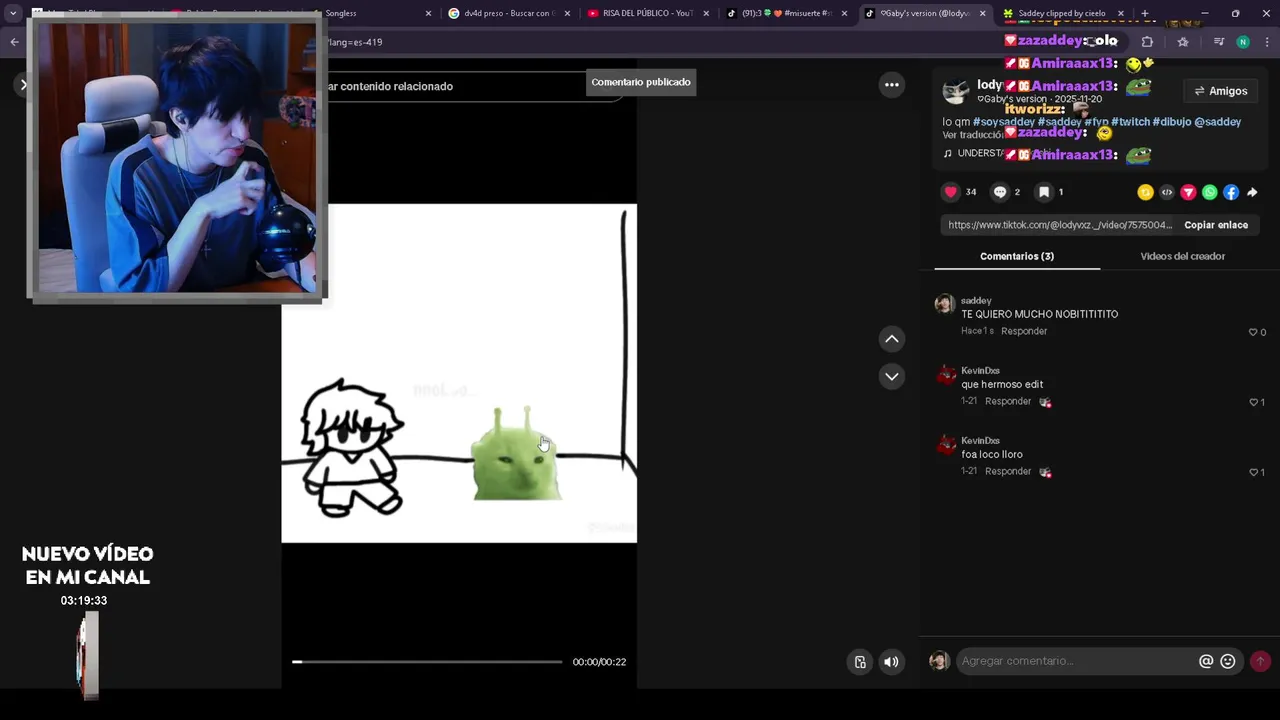Image resolution: width=1280 pixels, height=720 pixels.
Task: Select the Videos del creador tab
Action: click(1182, 256)
